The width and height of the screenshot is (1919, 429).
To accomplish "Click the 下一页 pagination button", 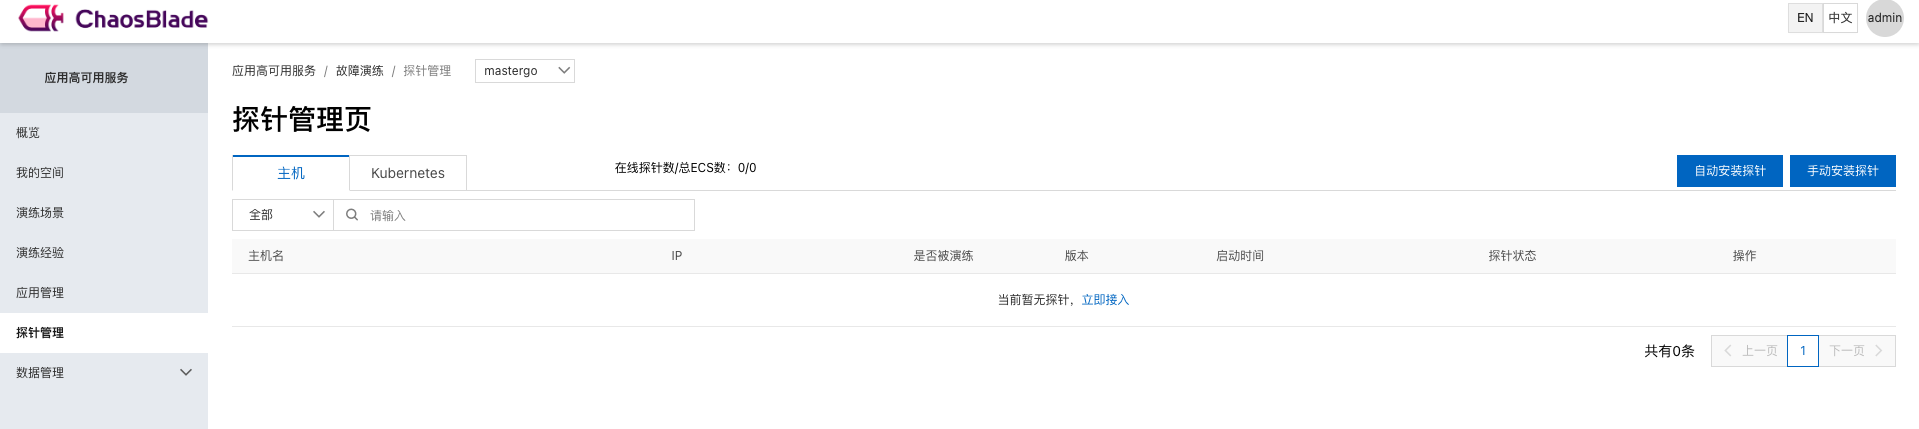I will (x=1857, y=351).
